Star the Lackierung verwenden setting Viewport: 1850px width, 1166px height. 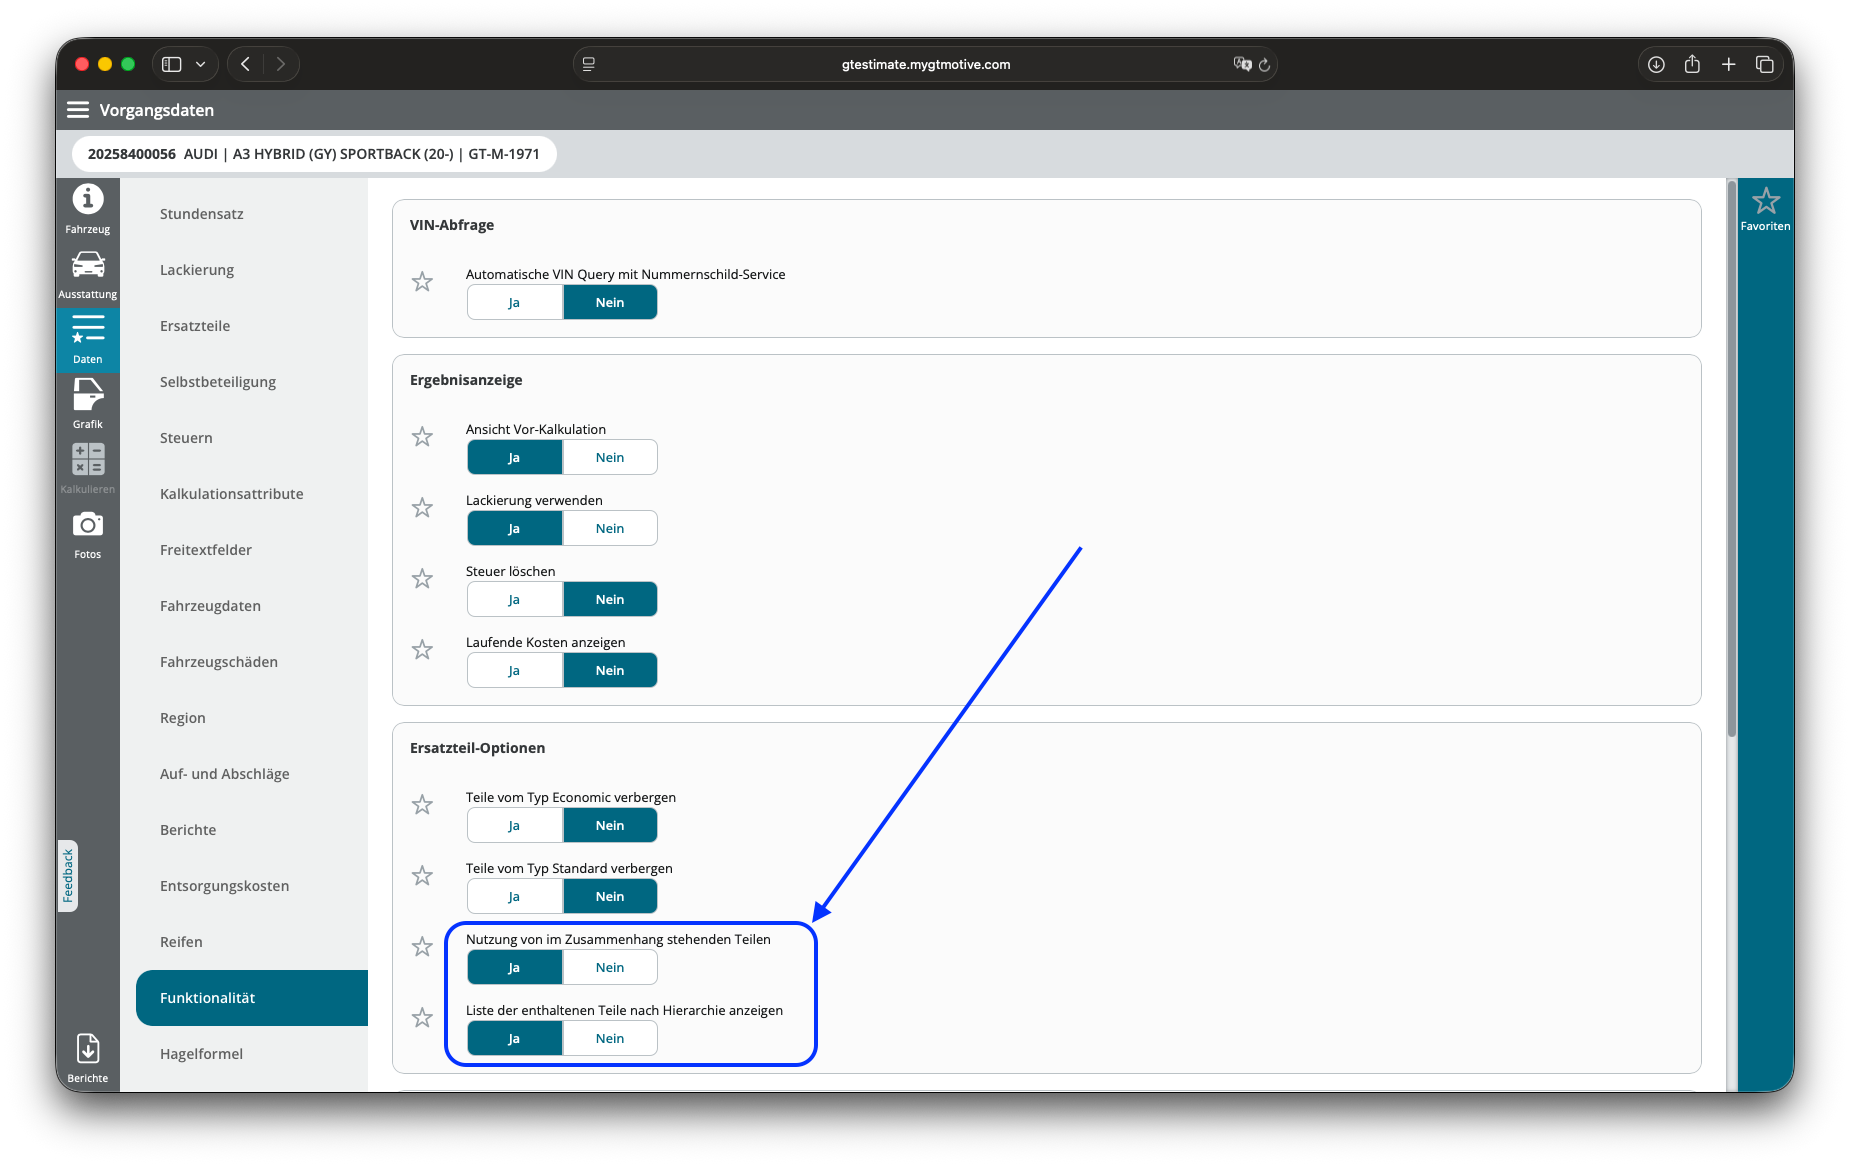pos(423,508)
